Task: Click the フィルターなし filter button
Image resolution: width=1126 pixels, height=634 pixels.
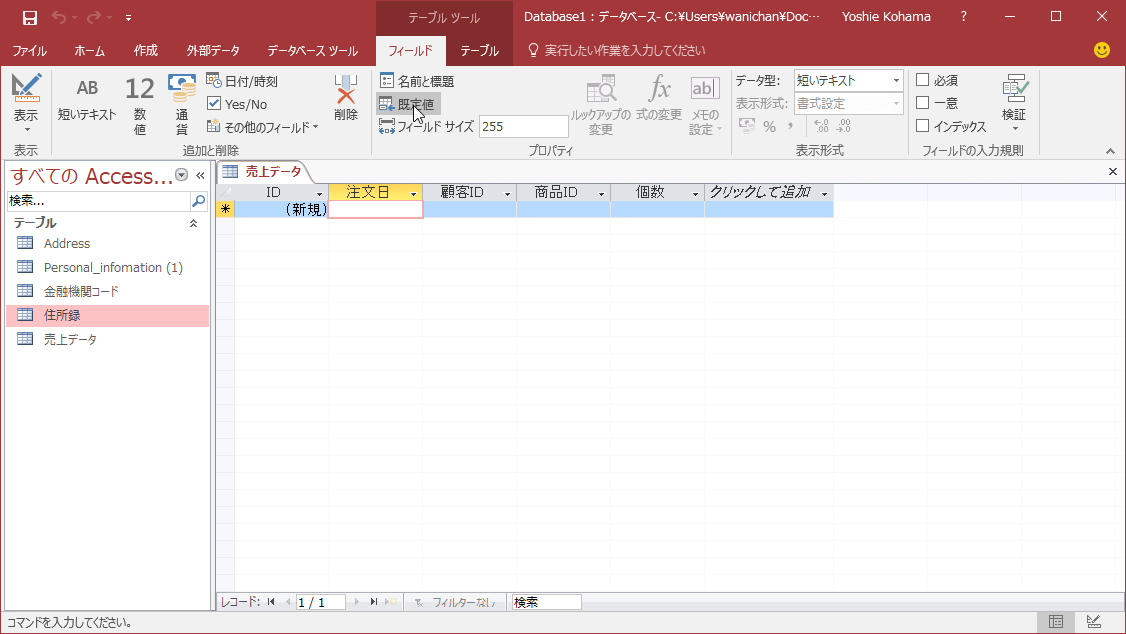Action: (455, 602)
